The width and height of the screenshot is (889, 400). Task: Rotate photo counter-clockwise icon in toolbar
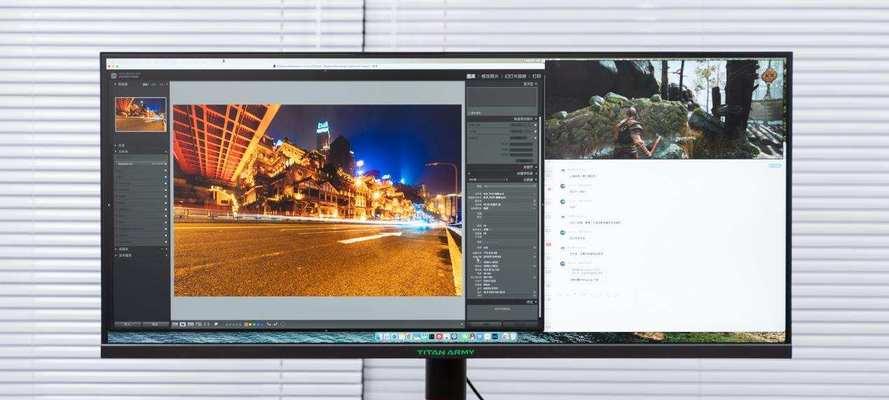click(269, 324)
